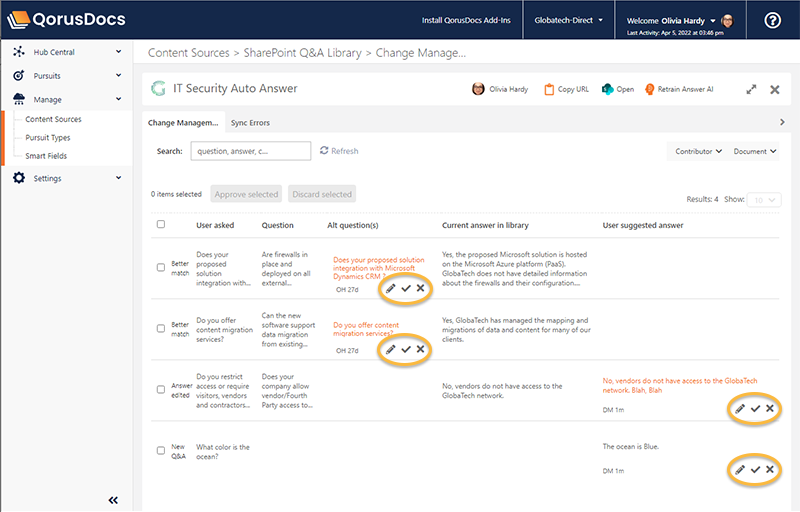Edit suggested answer 'No, vendors do not have access'
800x512 pixels.
(x=740, y=409)
